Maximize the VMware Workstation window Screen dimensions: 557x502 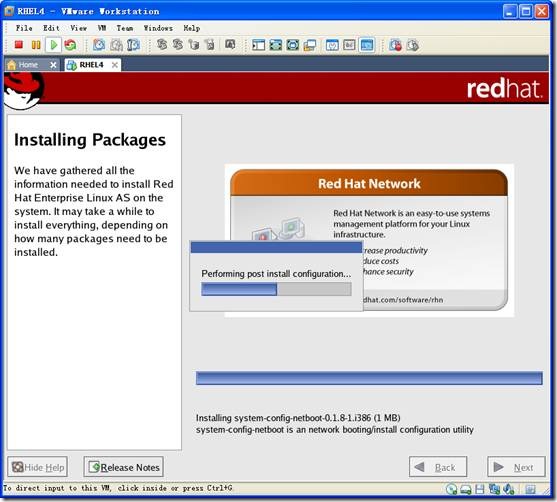[526, 11]
